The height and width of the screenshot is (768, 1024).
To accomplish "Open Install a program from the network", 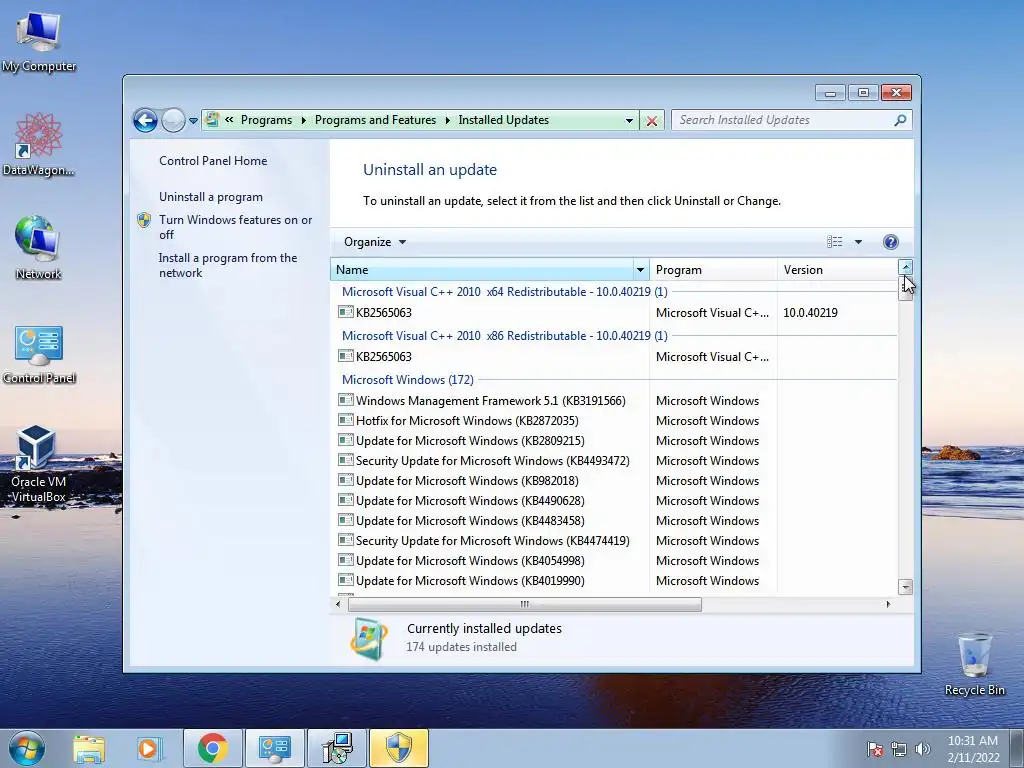I will coord(228,265).
